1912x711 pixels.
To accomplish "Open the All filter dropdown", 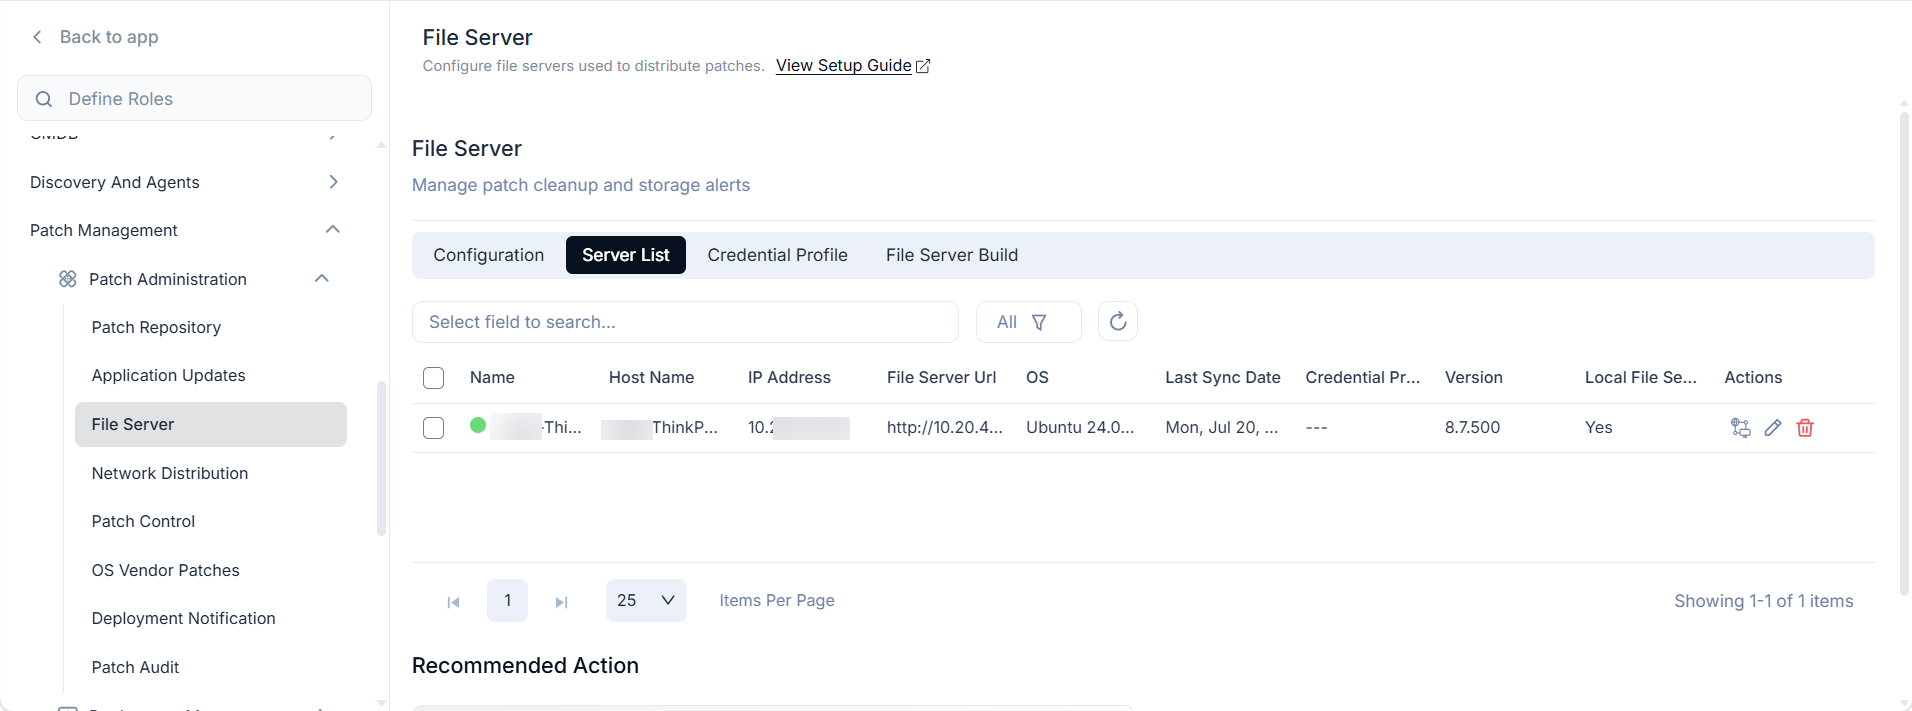I will click(x=1028, y=322).
